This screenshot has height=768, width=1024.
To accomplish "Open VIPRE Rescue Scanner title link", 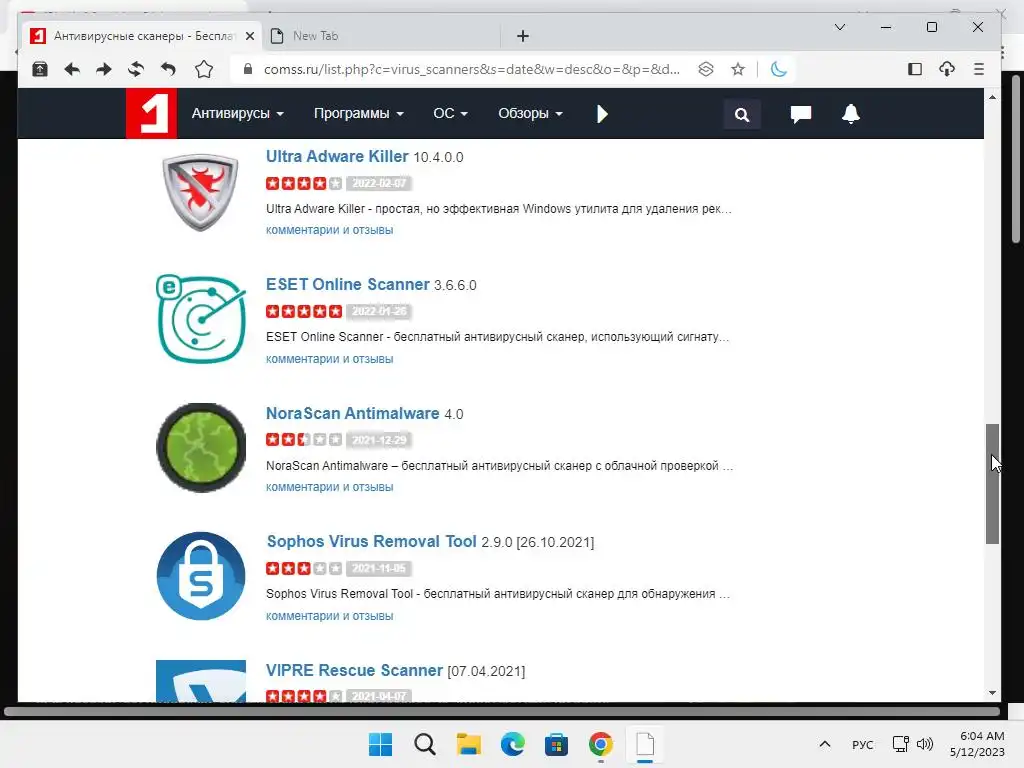I will [x=355, y=671].
